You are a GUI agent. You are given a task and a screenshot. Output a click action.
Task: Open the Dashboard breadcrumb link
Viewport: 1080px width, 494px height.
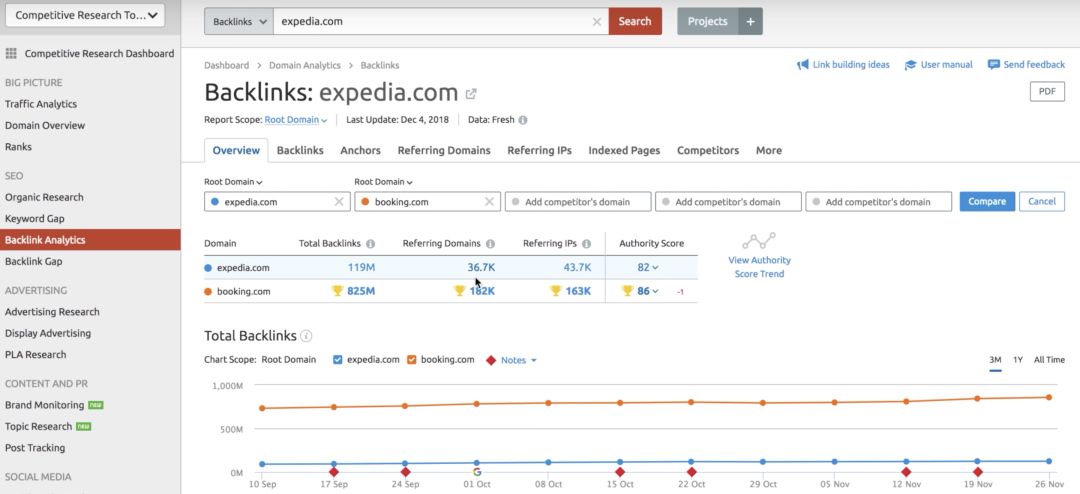coord(227,65)
